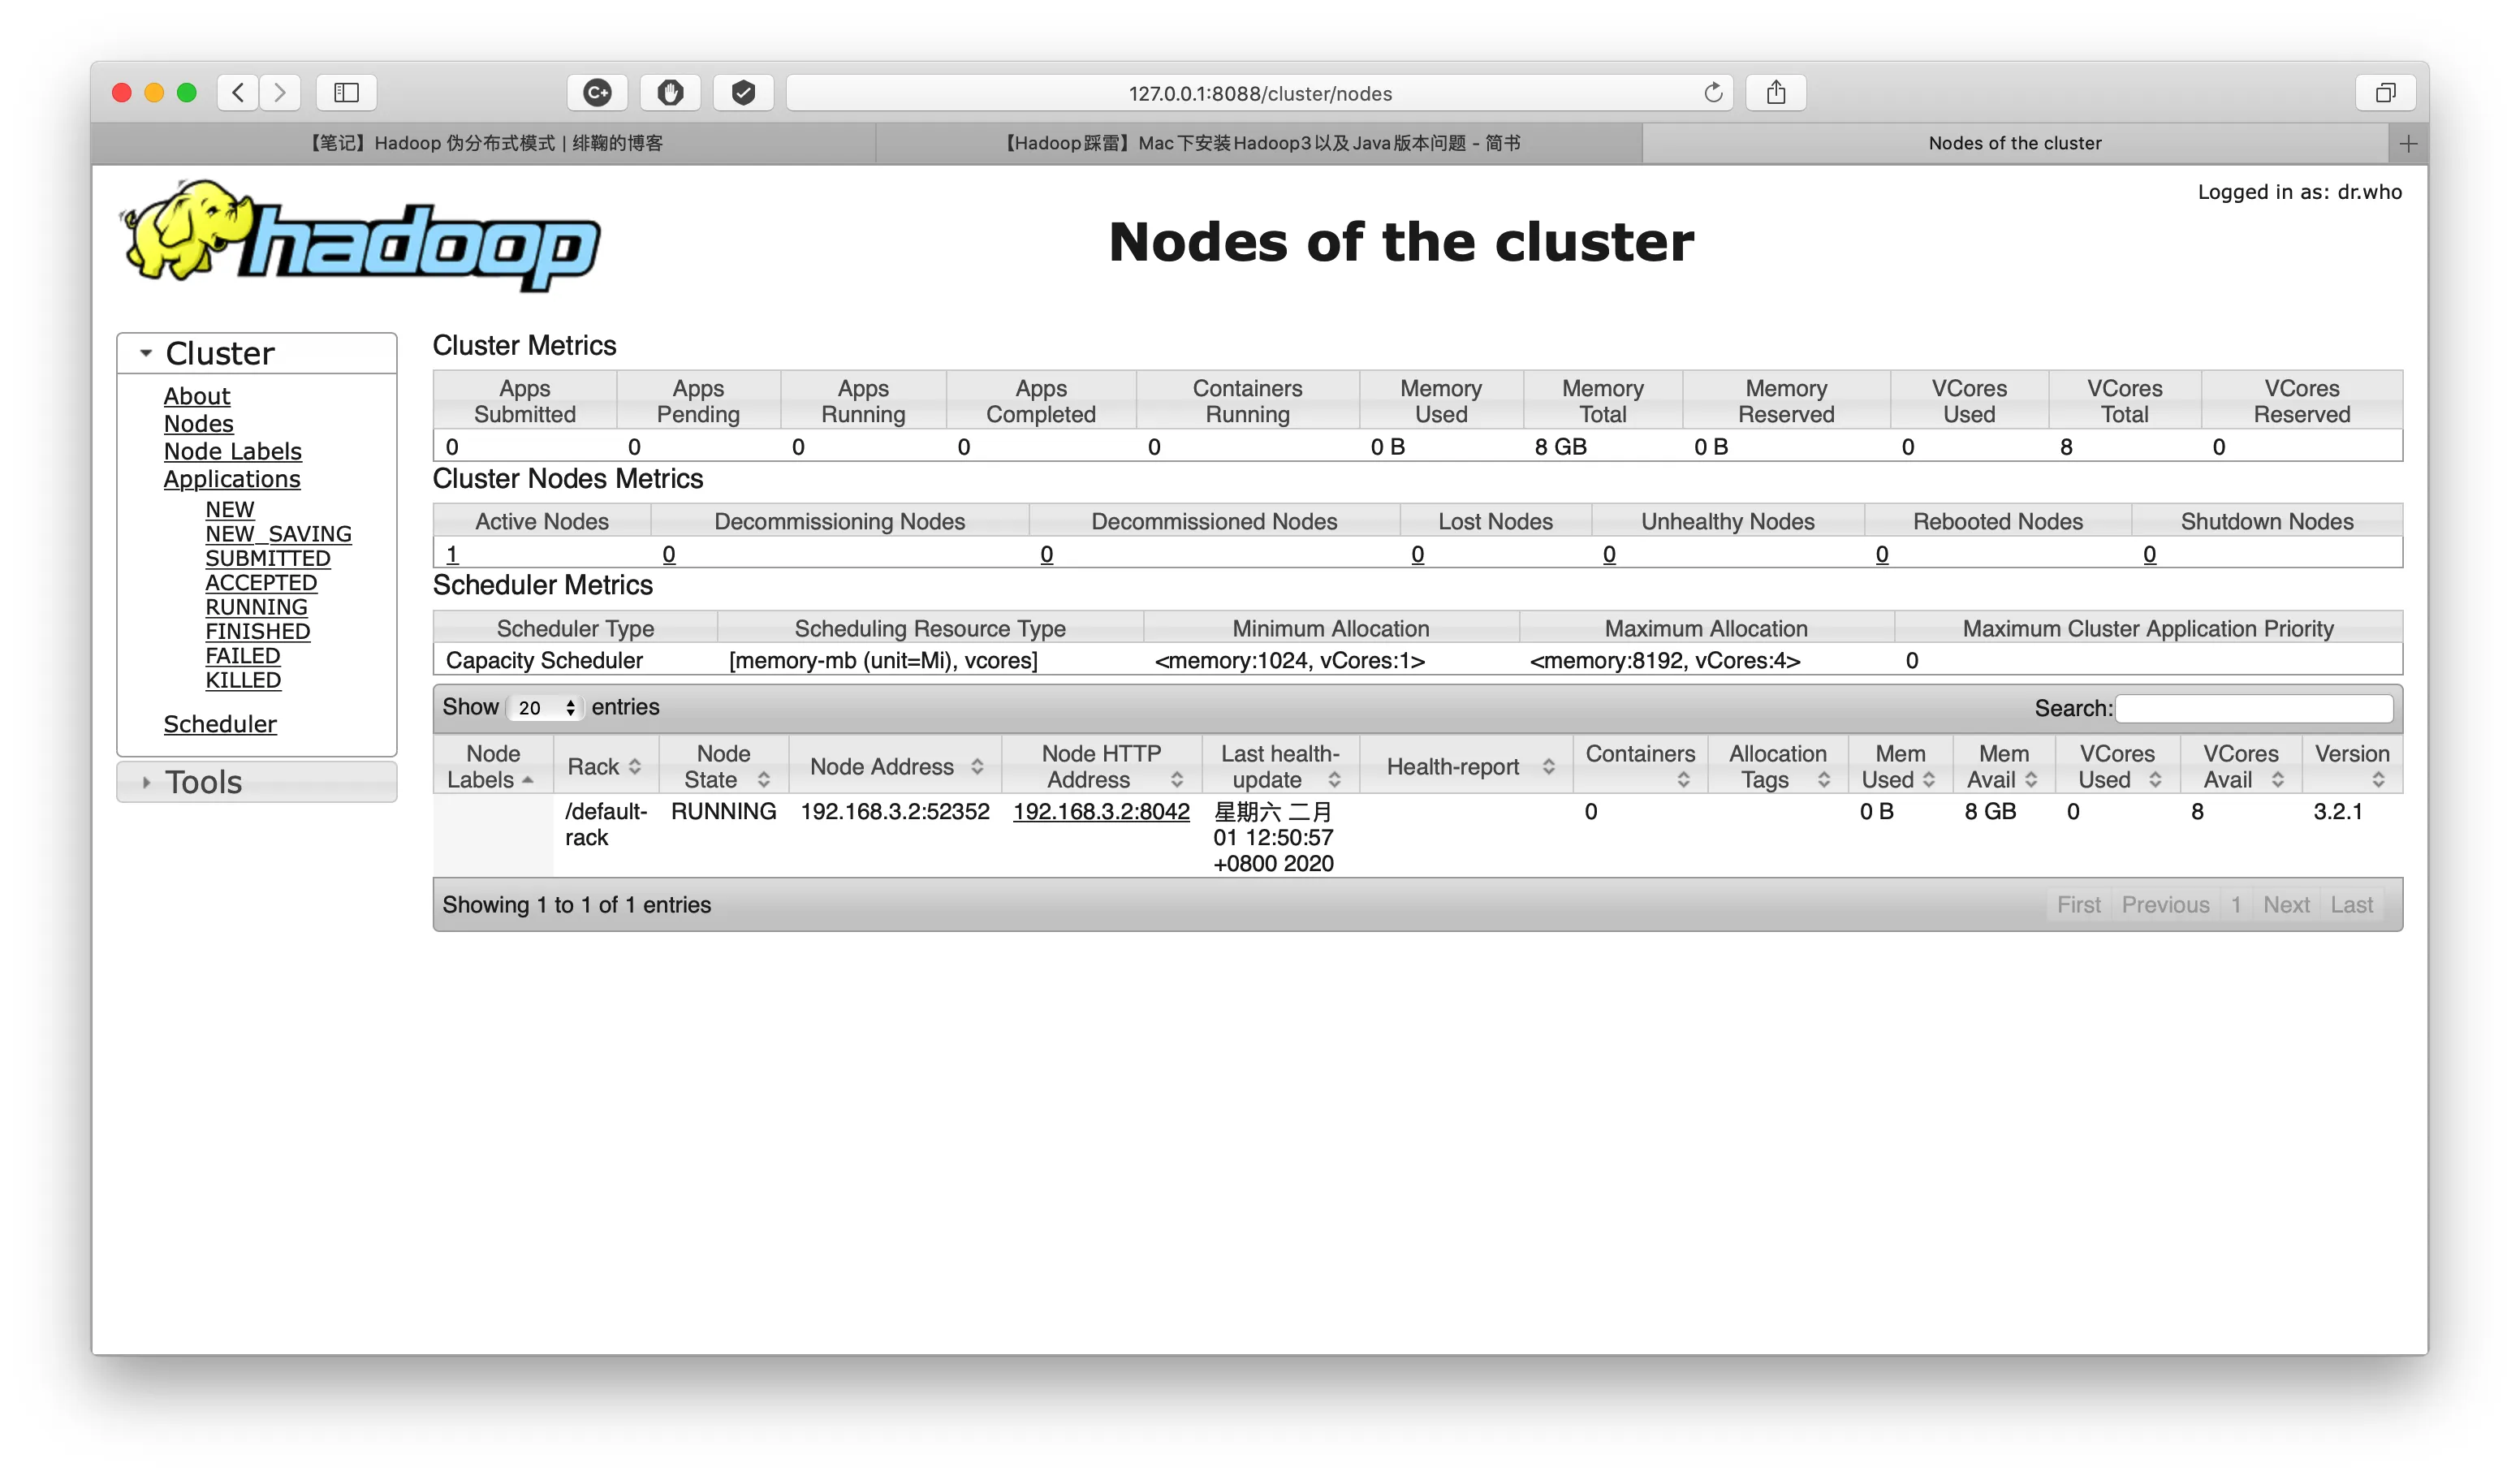This screenshot has width=2520, height=1476.
Task: Go forward with the Safari forward arrow
Action: 280,93
